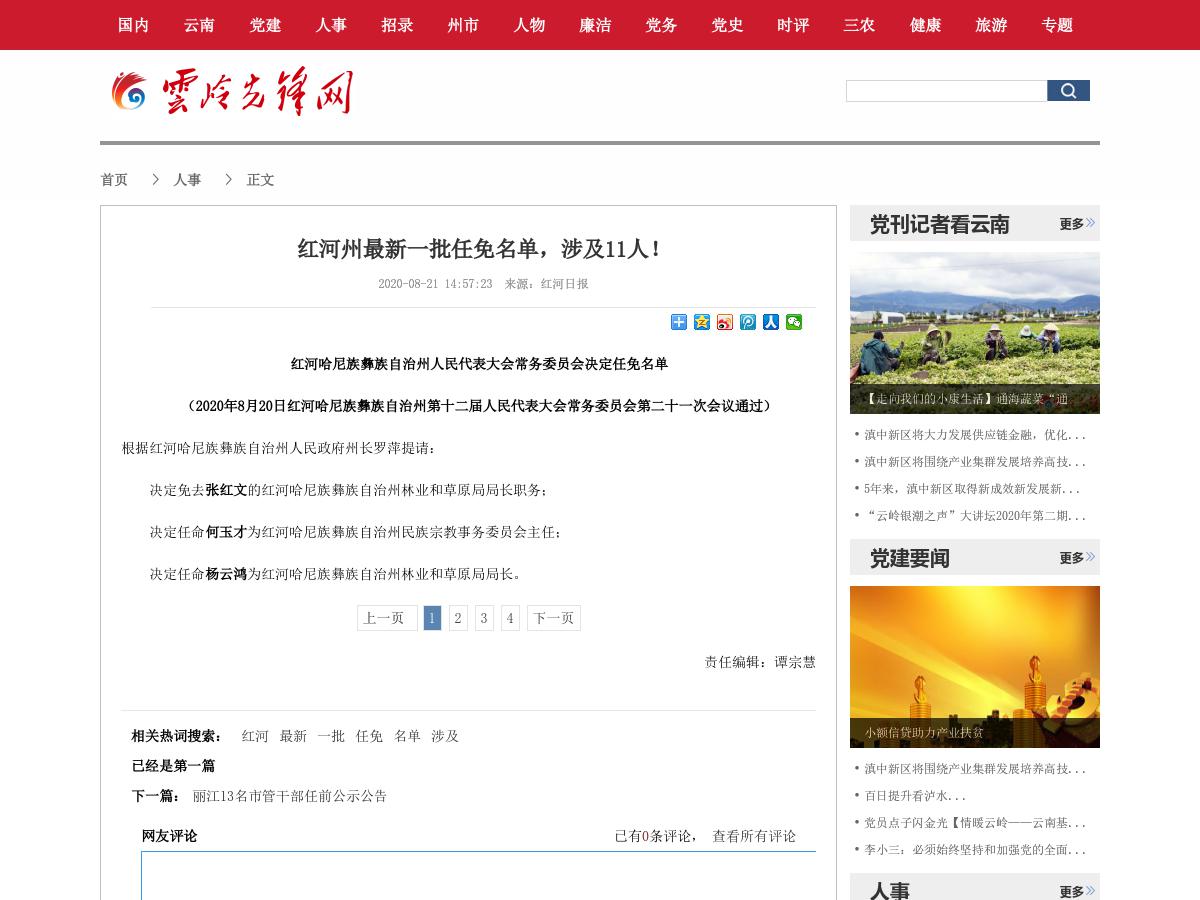Go to page 3 of the article
Viewport: 1200px width, 900px height.
[x=484, y=617]
